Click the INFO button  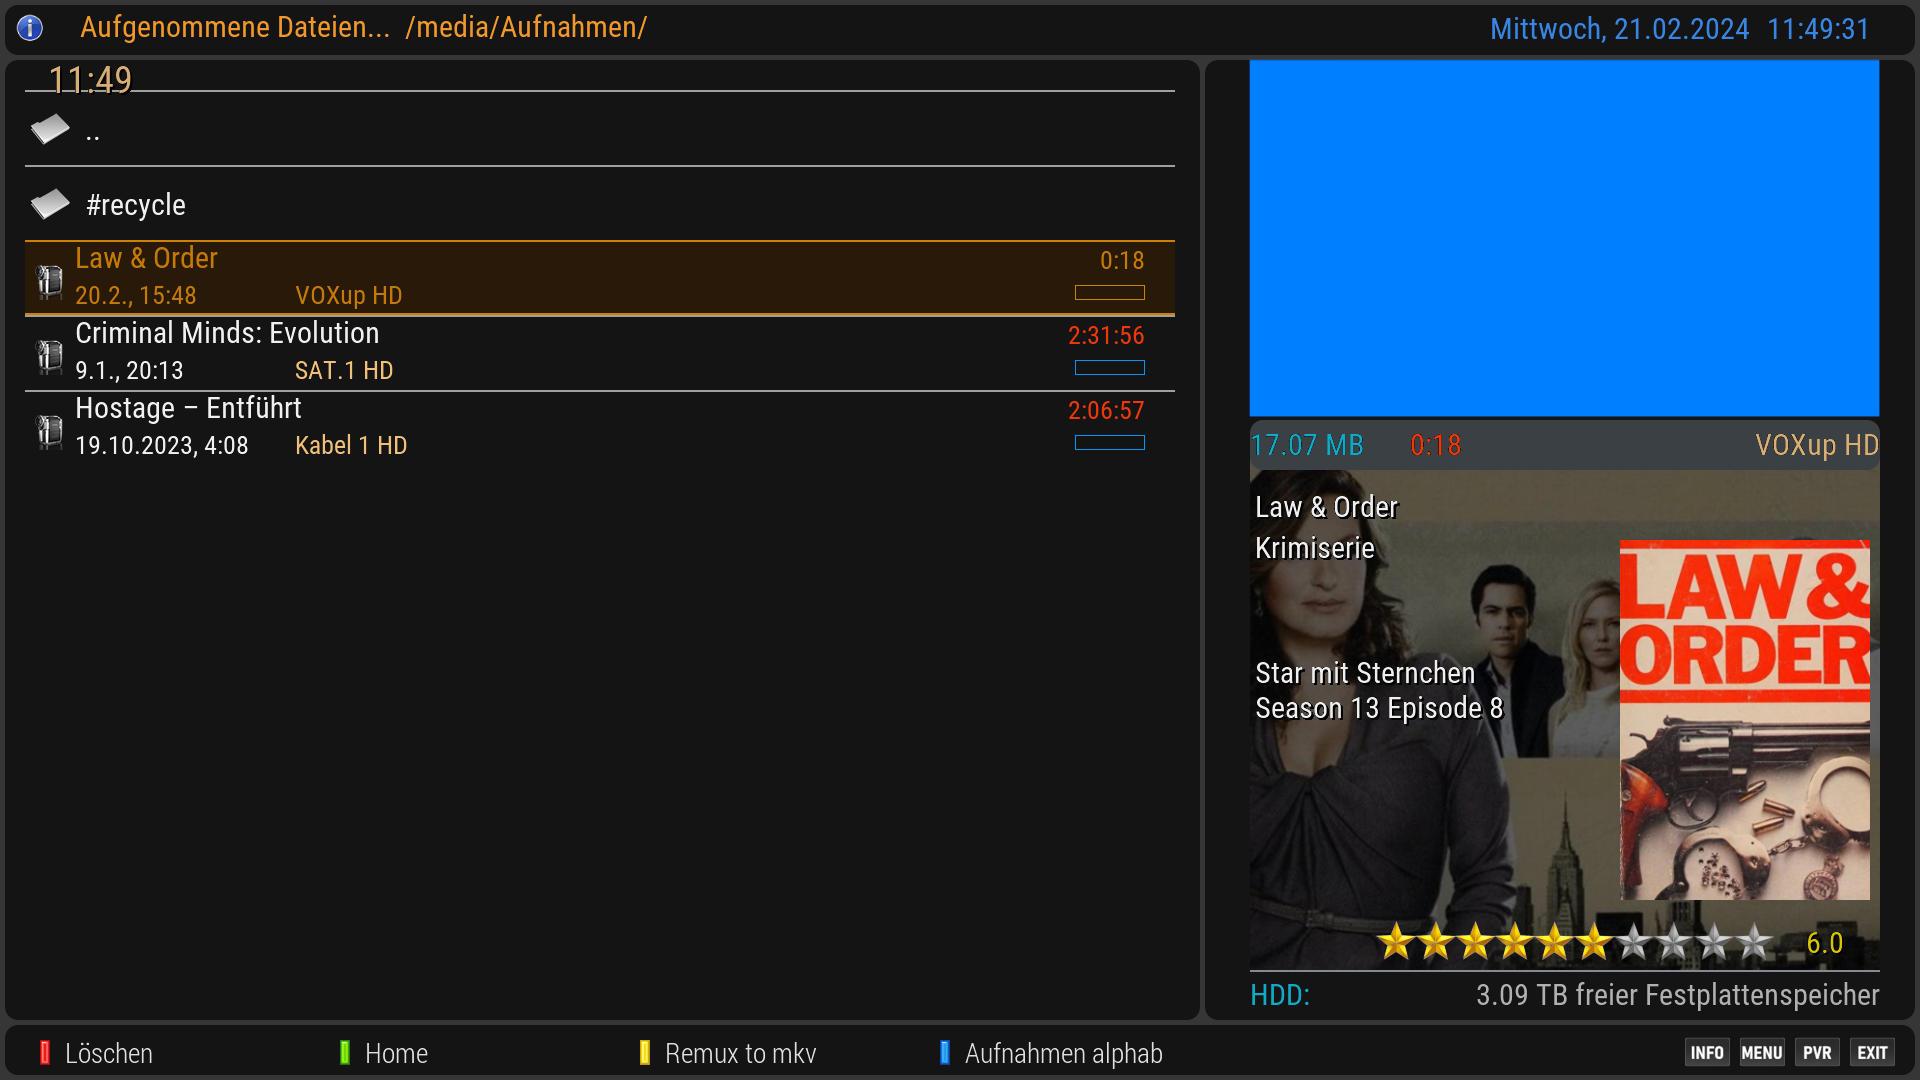(1706, 1053)
